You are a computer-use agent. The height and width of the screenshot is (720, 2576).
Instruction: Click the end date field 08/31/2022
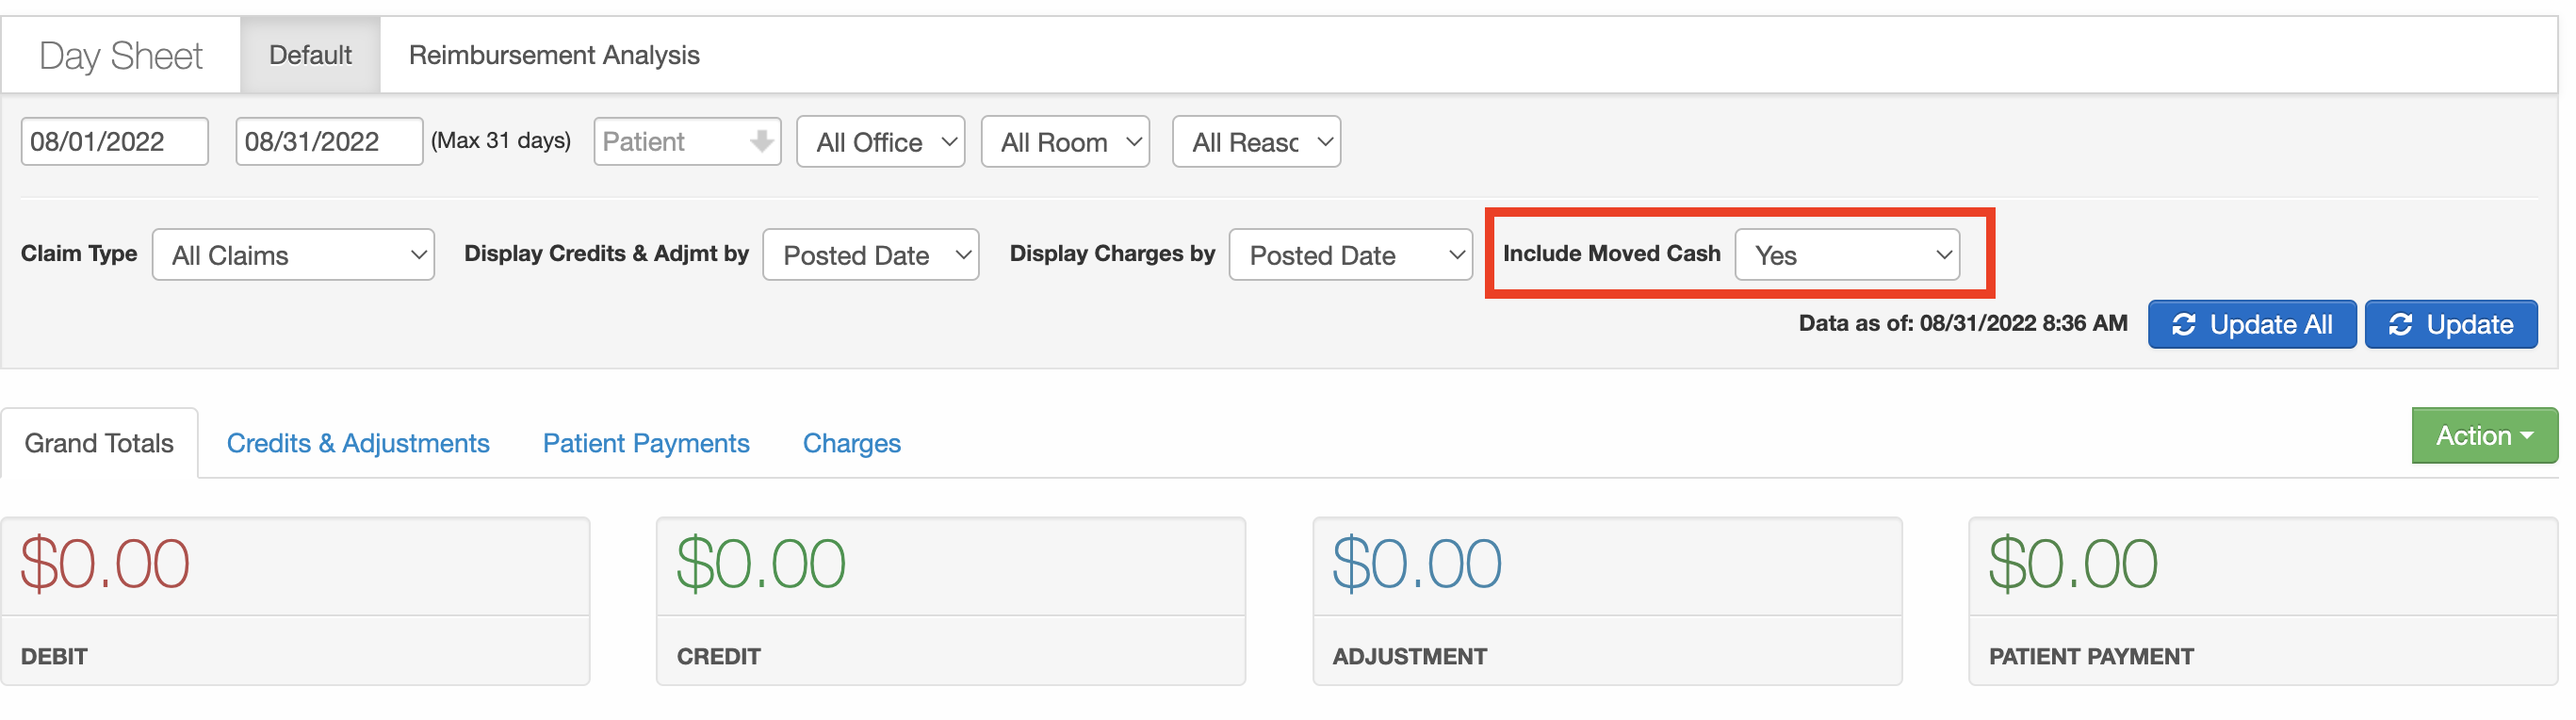tap(329, 141)
